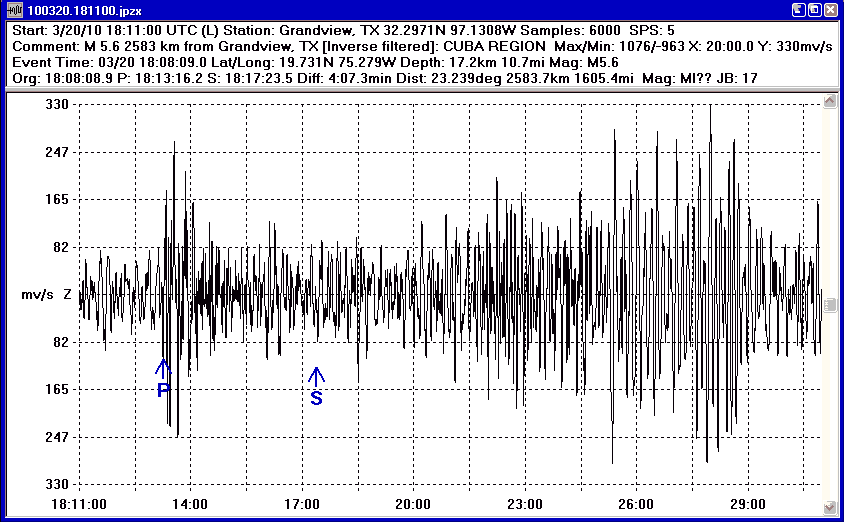
Task: Click the 23:00 time axis label
Action: (x=525, y=504)
